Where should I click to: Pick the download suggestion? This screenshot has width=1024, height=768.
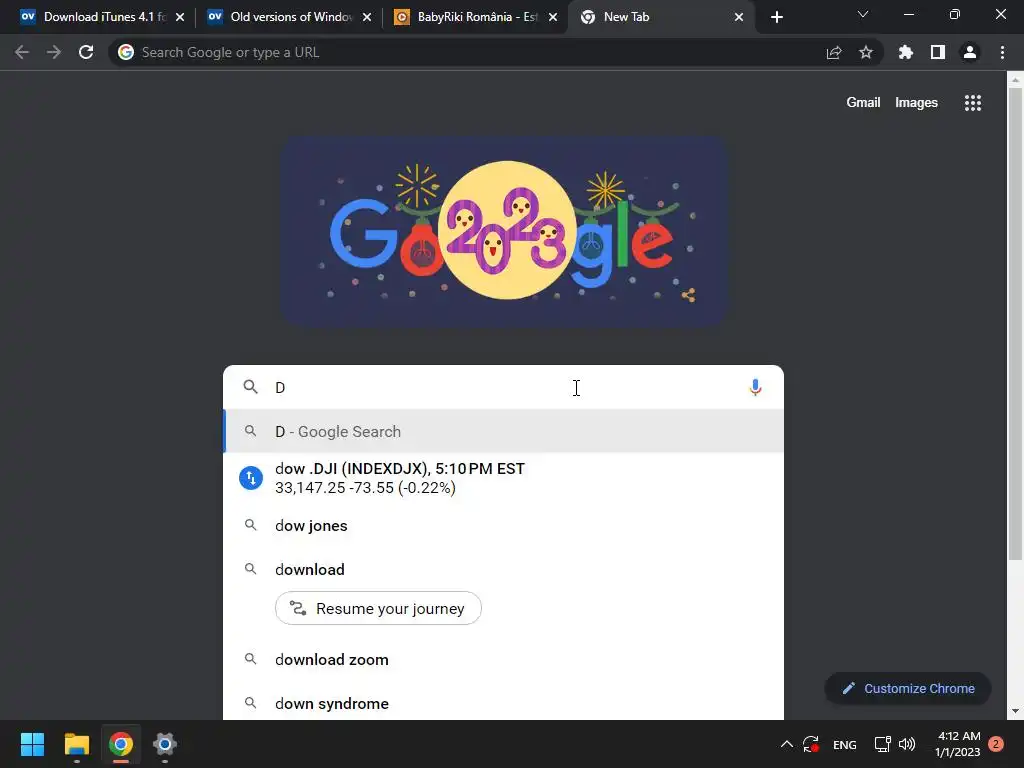504,569
